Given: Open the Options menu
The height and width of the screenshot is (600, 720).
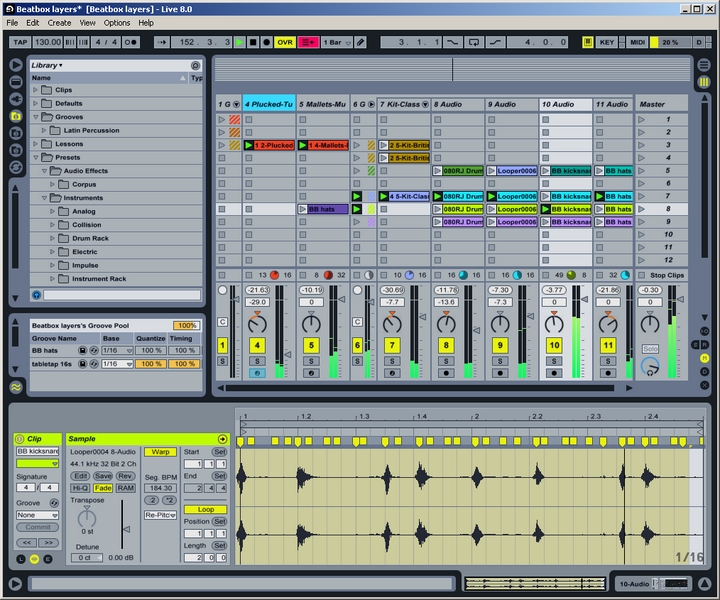Looking at the screenshot, I should (117, 22).
